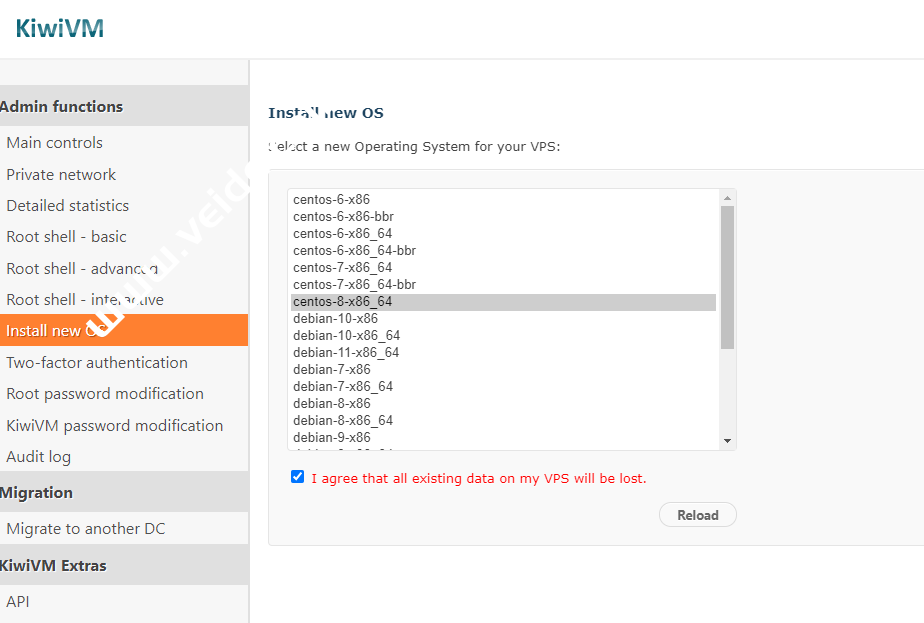Select debian-7-x86 option

[x=503, y=370]
